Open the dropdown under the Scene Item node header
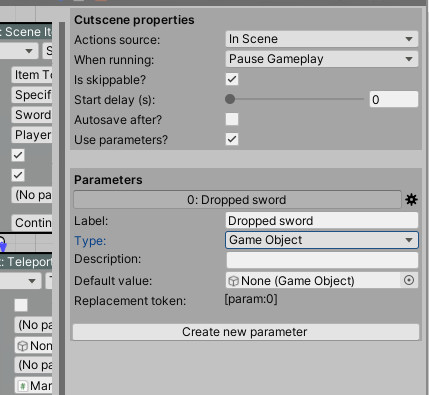This screenshot has height=395, width=429. coord(18,51)
